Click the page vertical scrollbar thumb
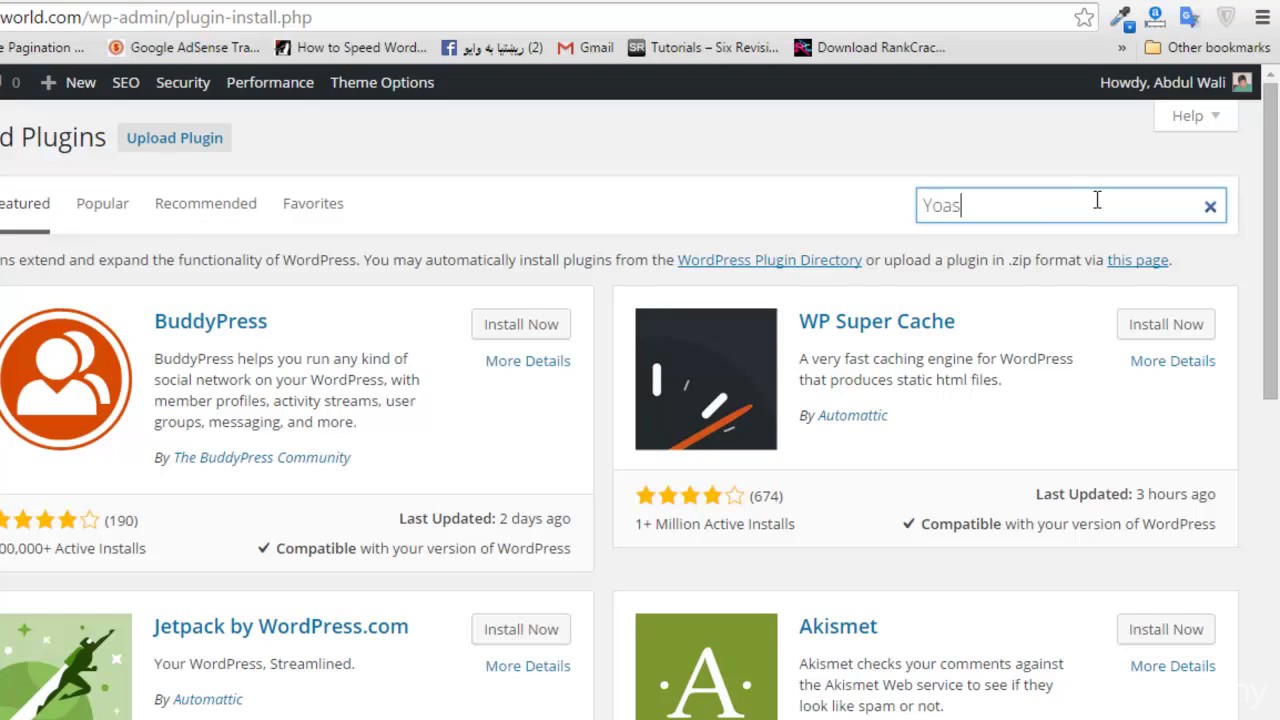The height and width of the screenshot is (720, 1280). coord(1270,240)
